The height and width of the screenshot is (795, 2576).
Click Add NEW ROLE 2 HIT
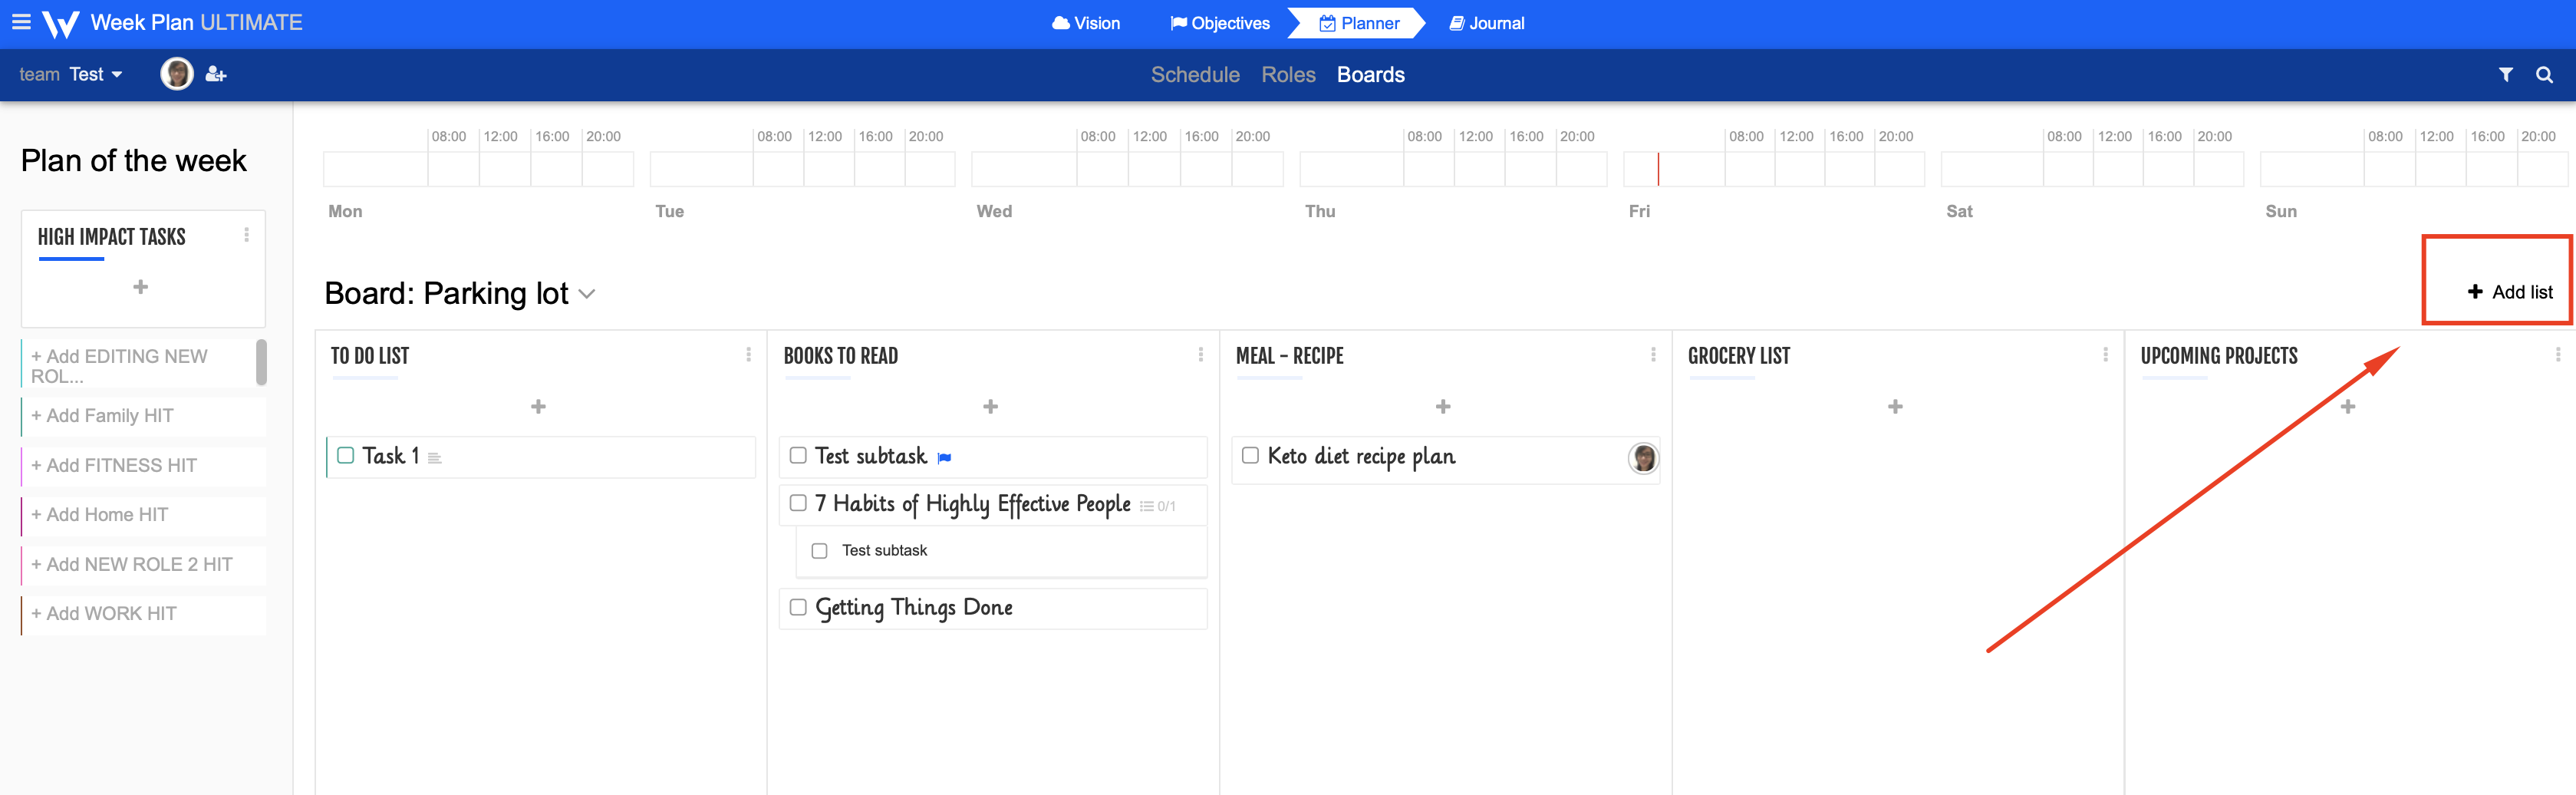[144, 565]
